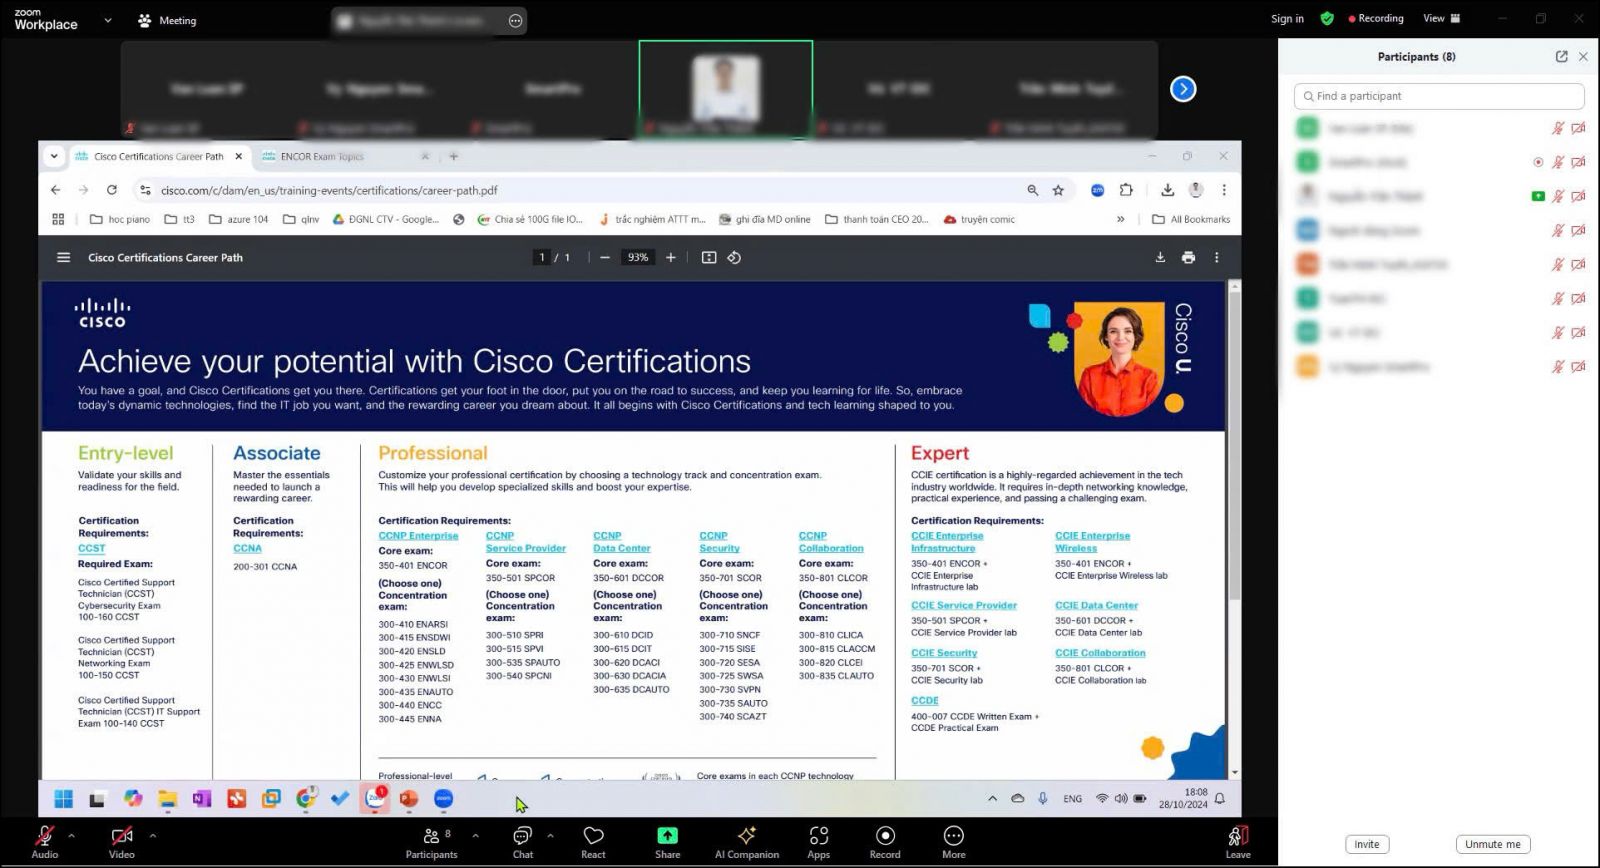Go back in shared Chrome browser
The width and height of the screenshot is (1600, 868).
pos(56,190)
